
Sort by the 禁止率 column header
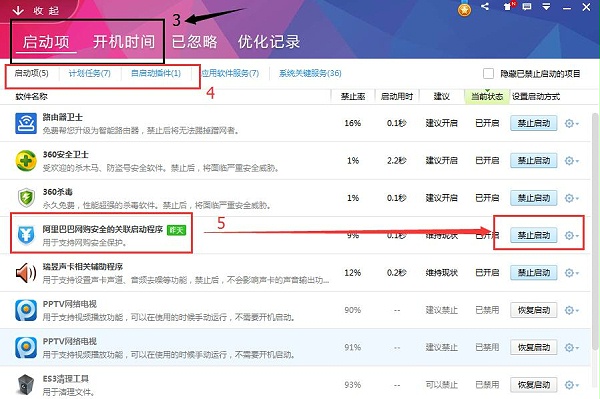tap(353, 96)
